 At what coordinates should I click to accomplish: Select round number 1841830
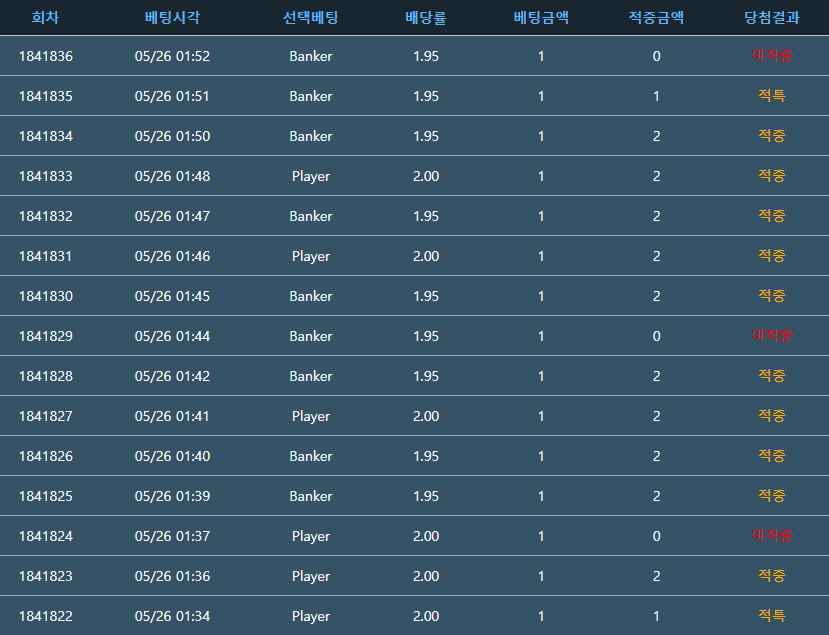45,296
